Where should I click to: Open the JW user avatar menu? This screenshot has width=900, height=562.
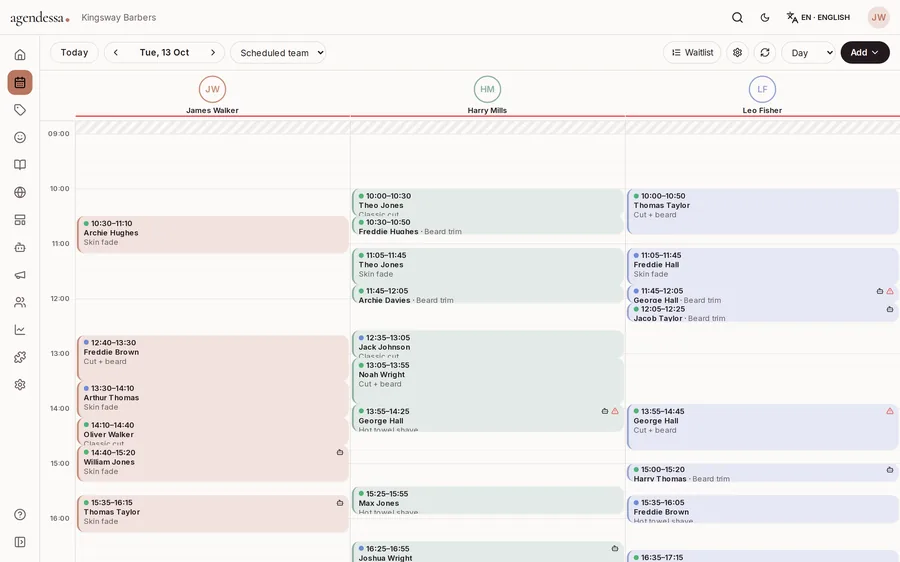pyautogui.click(x=879, y=18)
